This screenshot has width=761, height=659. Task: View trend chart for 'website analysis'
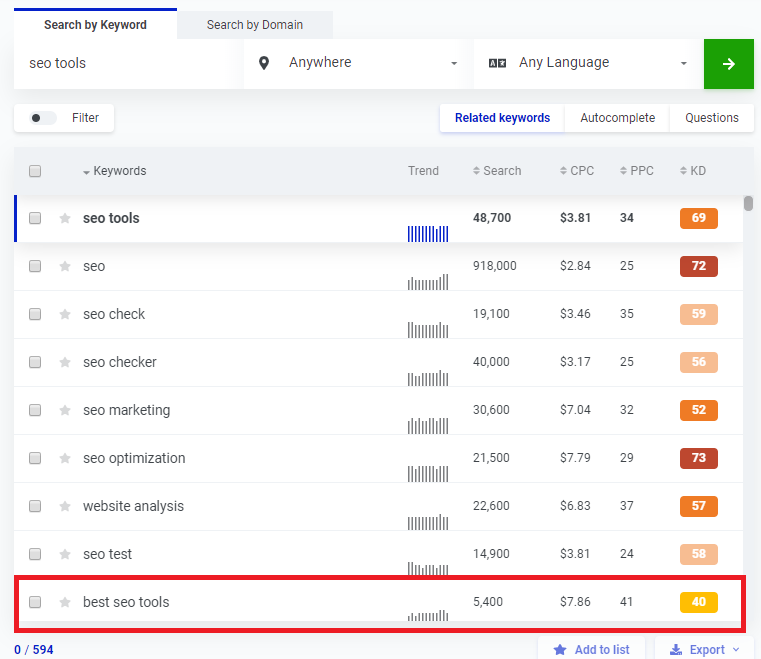pos(428,522)
